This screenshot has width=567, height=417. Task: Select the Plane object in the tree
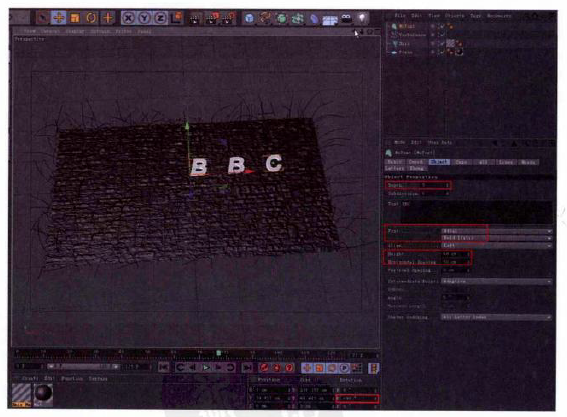[x=405, y=52]
